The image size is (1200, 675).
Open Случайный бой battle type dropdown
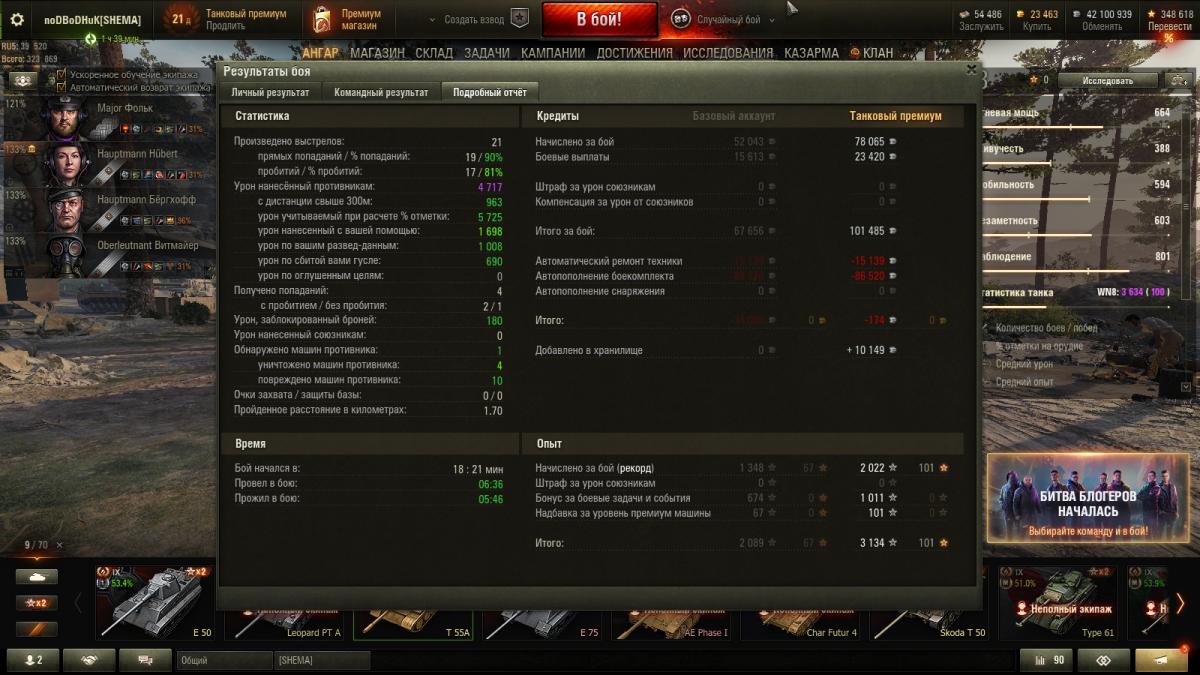pos(736,20)
